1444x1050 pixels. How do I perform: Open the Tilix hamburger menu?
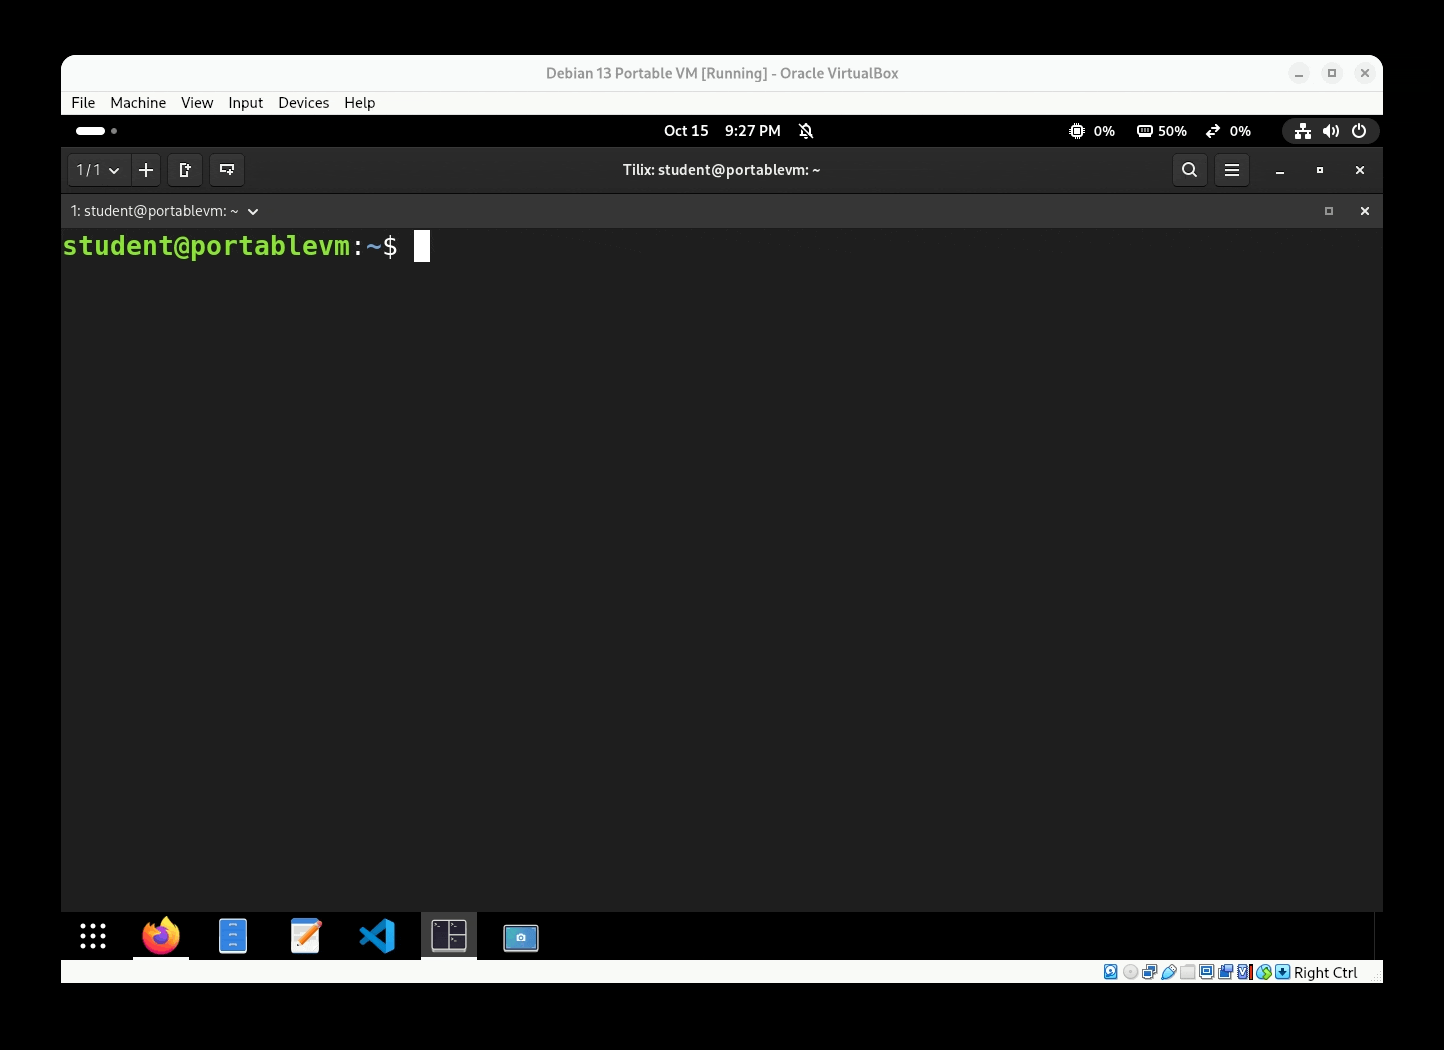pos(1232,170)
